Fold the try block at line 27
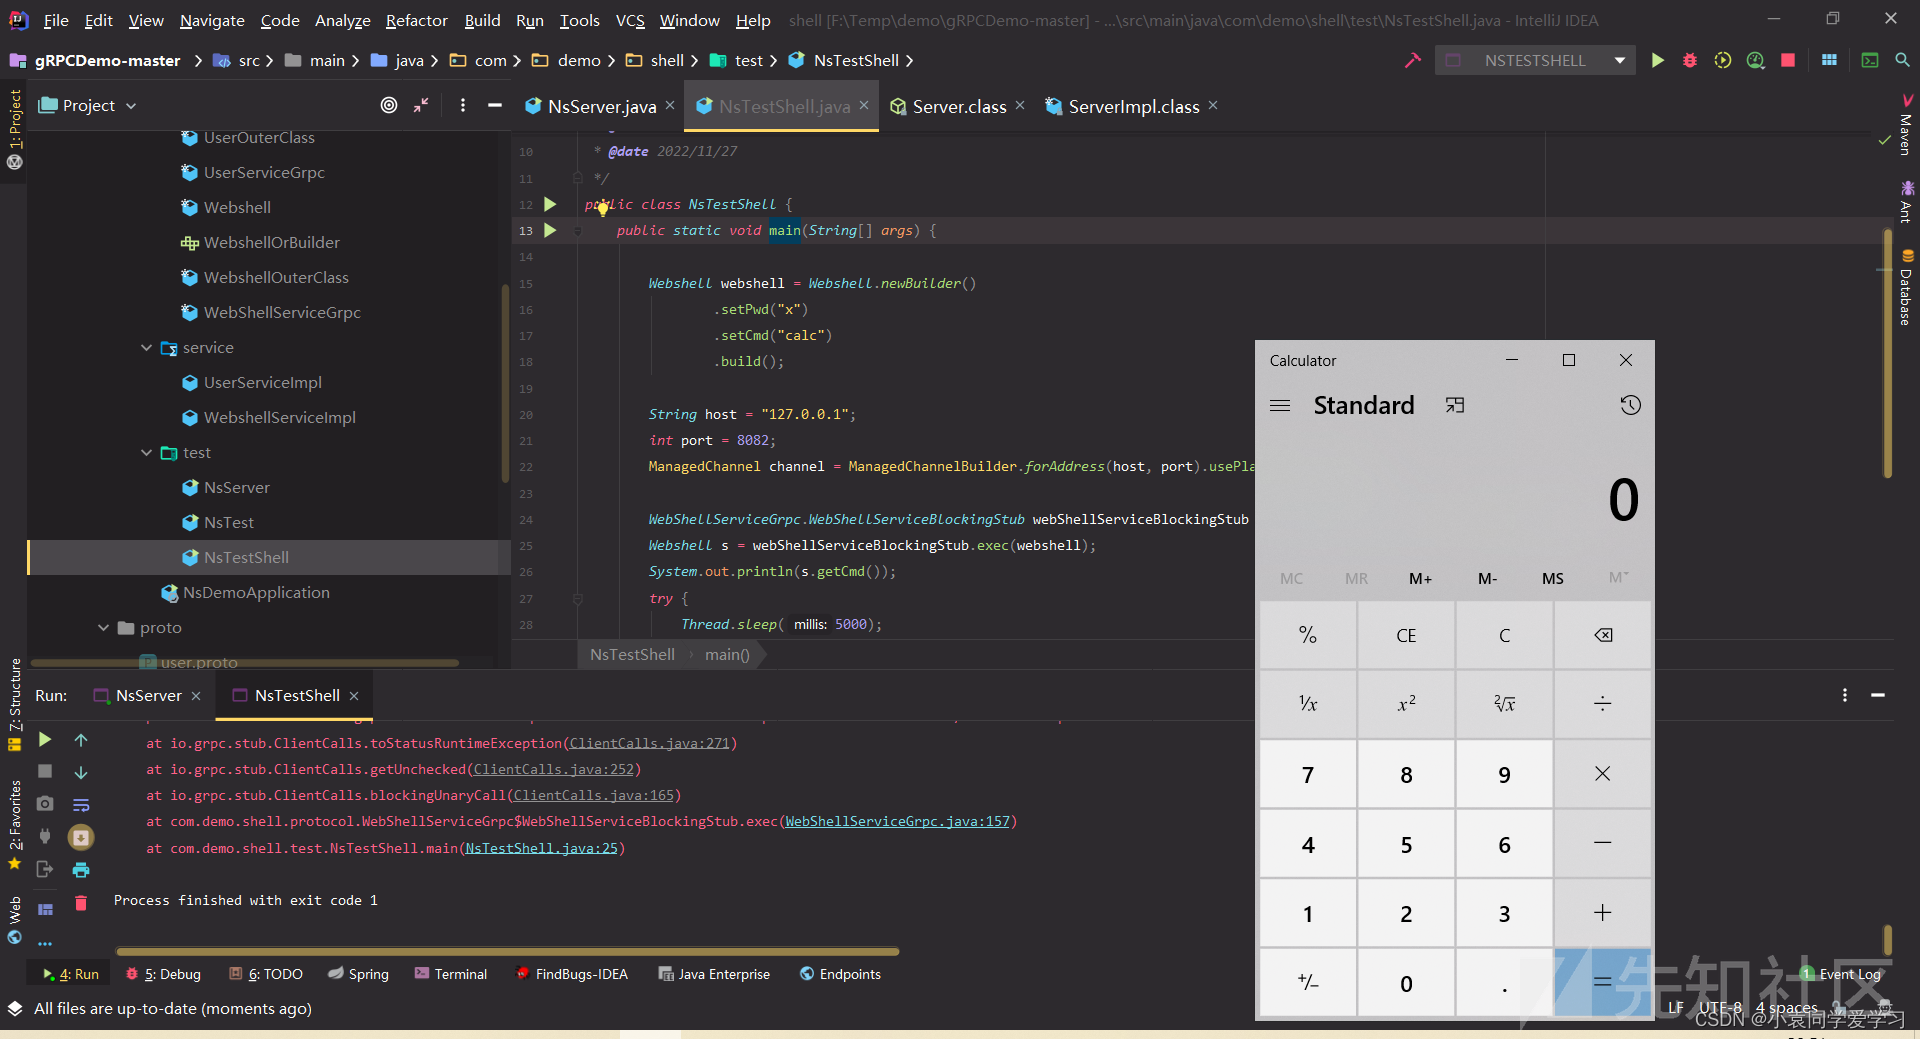1920x1039 pixels. (577, 598)
